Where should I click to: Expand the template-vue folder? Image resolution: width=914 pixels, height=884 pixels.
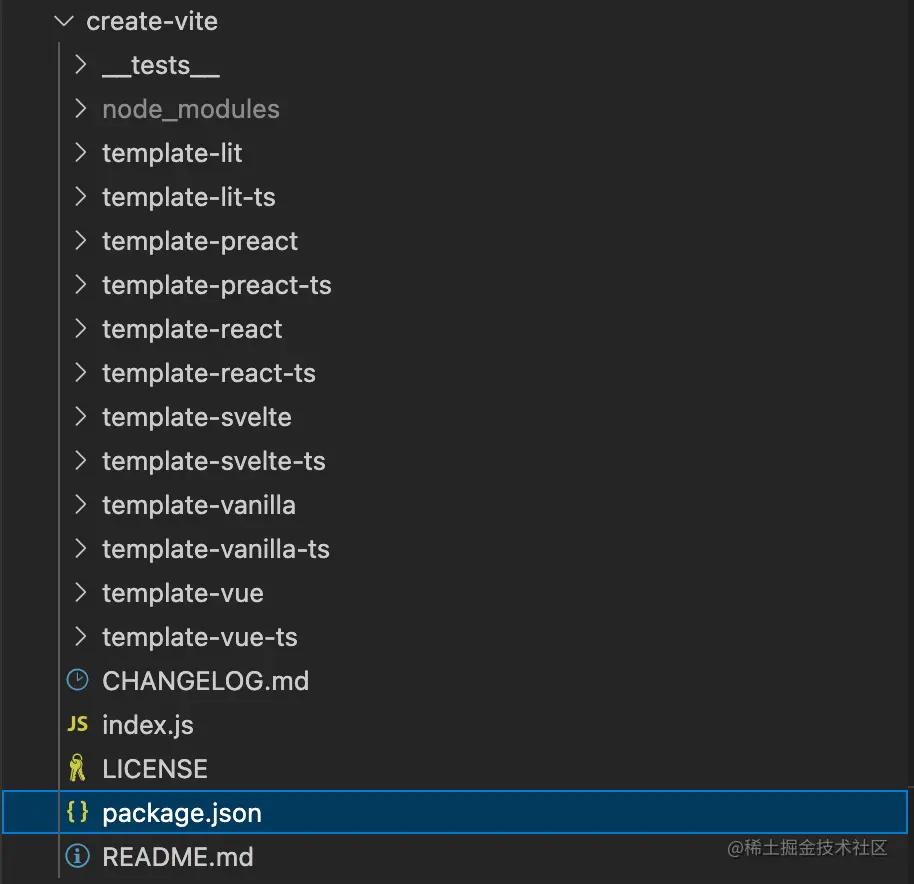tap(182, 593)
